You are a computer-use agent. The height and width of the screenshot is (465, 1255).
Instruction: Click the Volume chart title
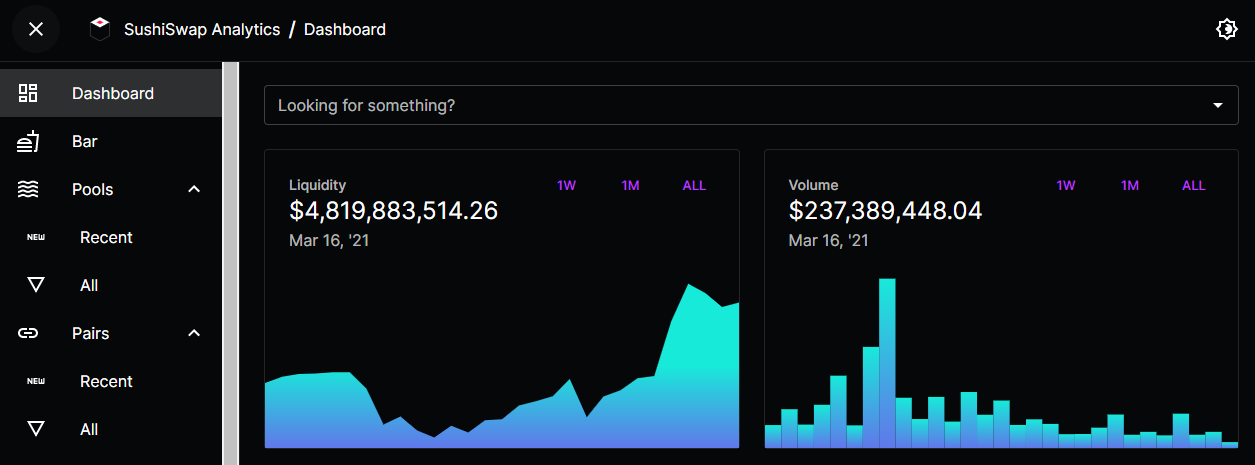(814, 185)
